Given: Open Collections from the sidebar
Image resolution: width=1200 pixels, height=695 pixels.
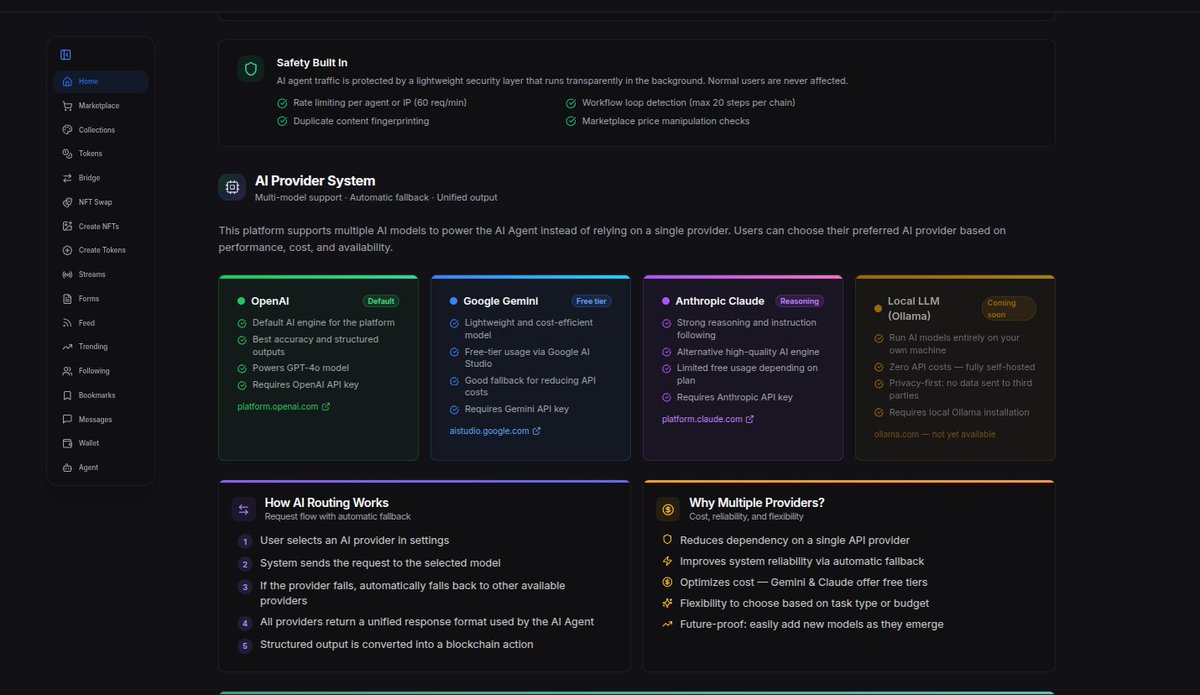Looking at the screenshot, I should tap(100, 130).
